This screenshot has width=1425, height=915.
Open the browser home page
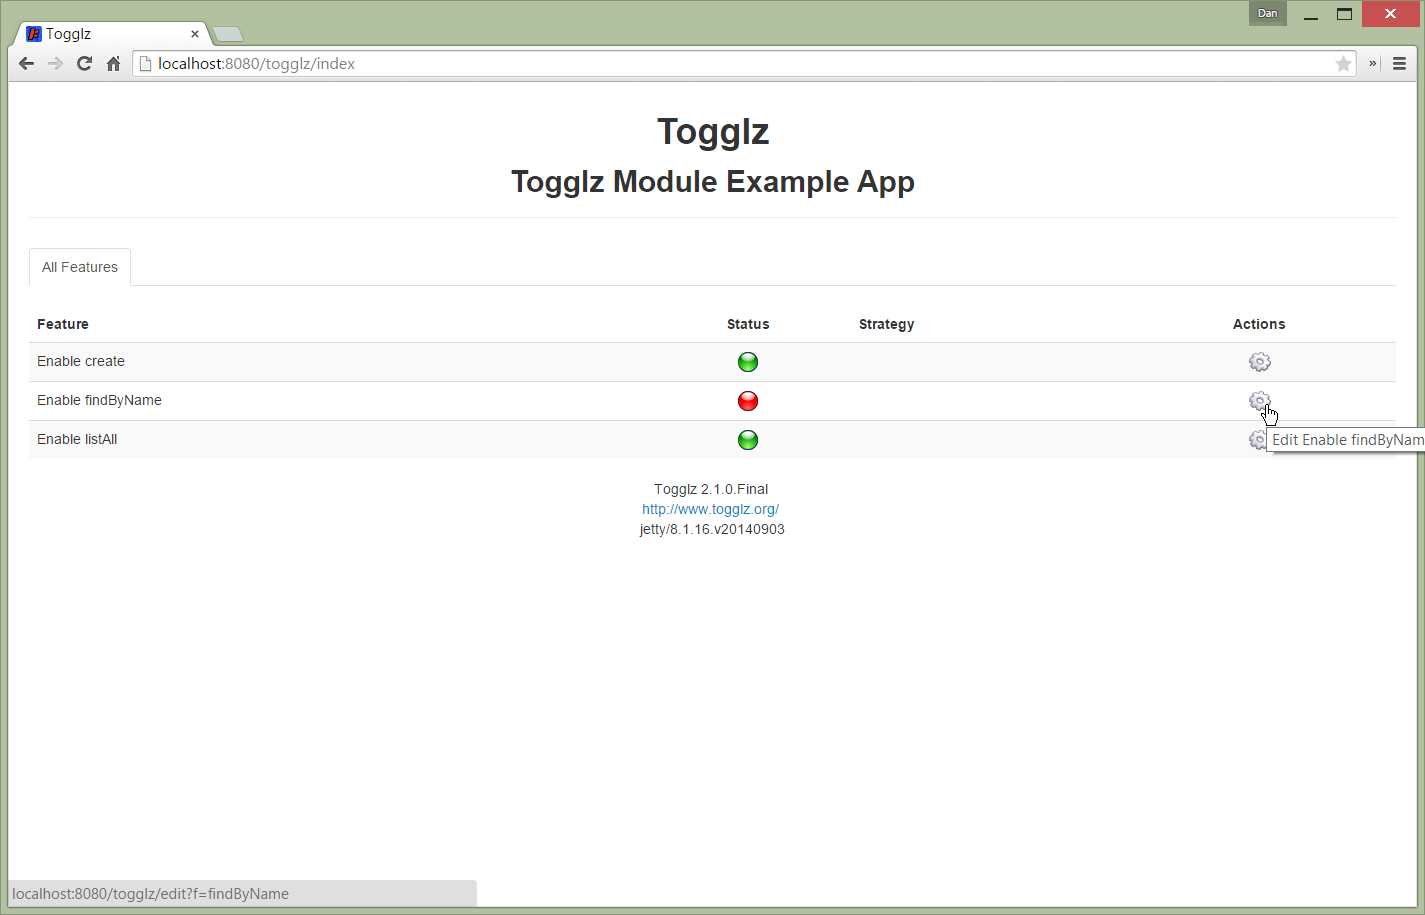(113, 64)
